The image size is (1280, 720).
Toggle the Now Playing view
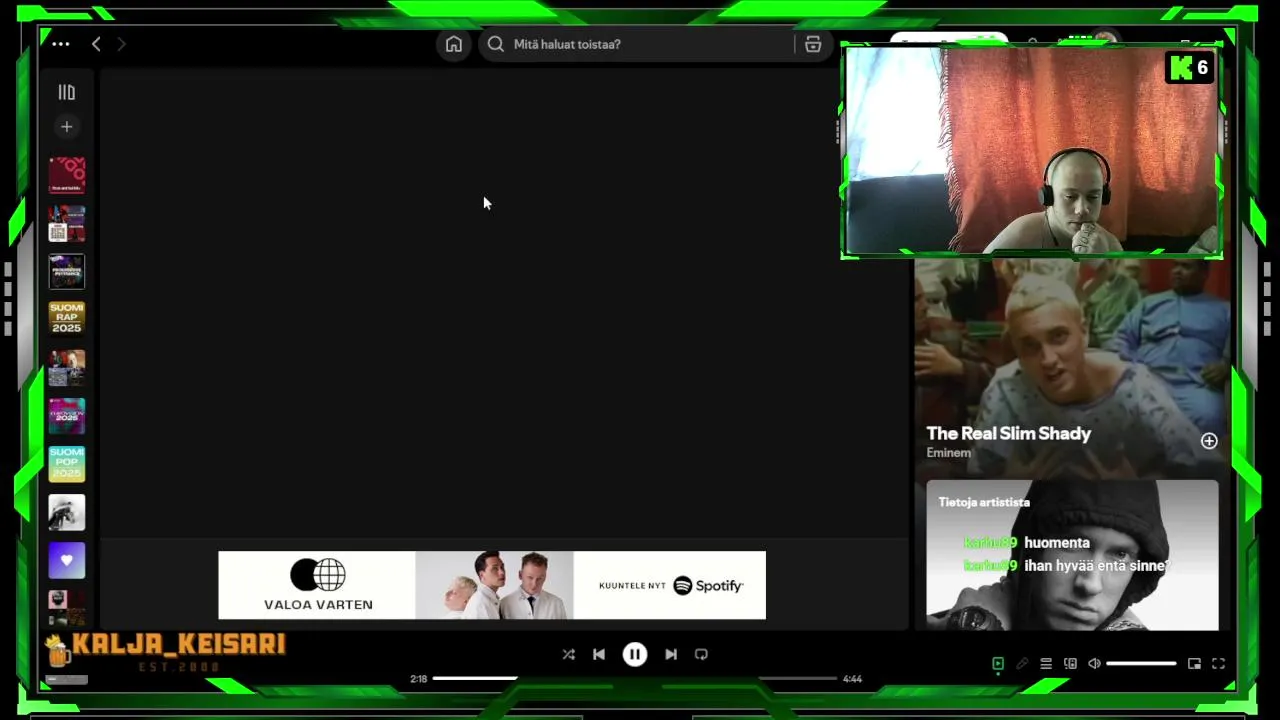coord(998,663)
